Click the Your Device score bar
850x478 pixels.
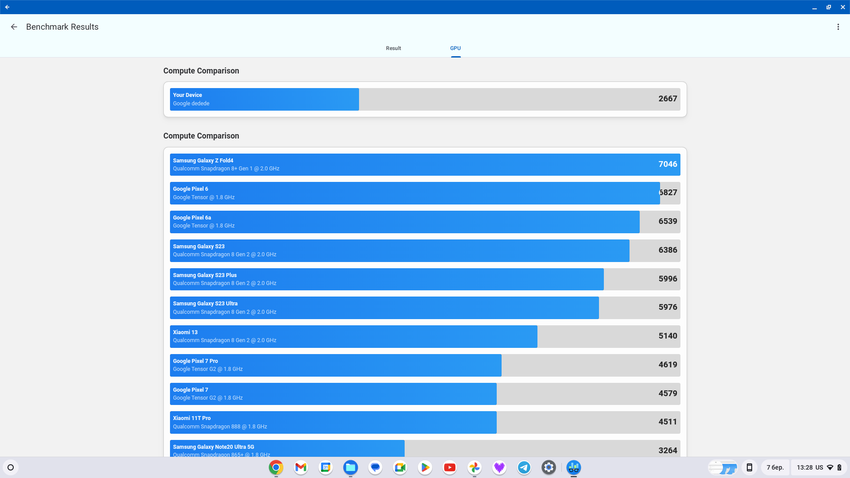coord(425,99)
